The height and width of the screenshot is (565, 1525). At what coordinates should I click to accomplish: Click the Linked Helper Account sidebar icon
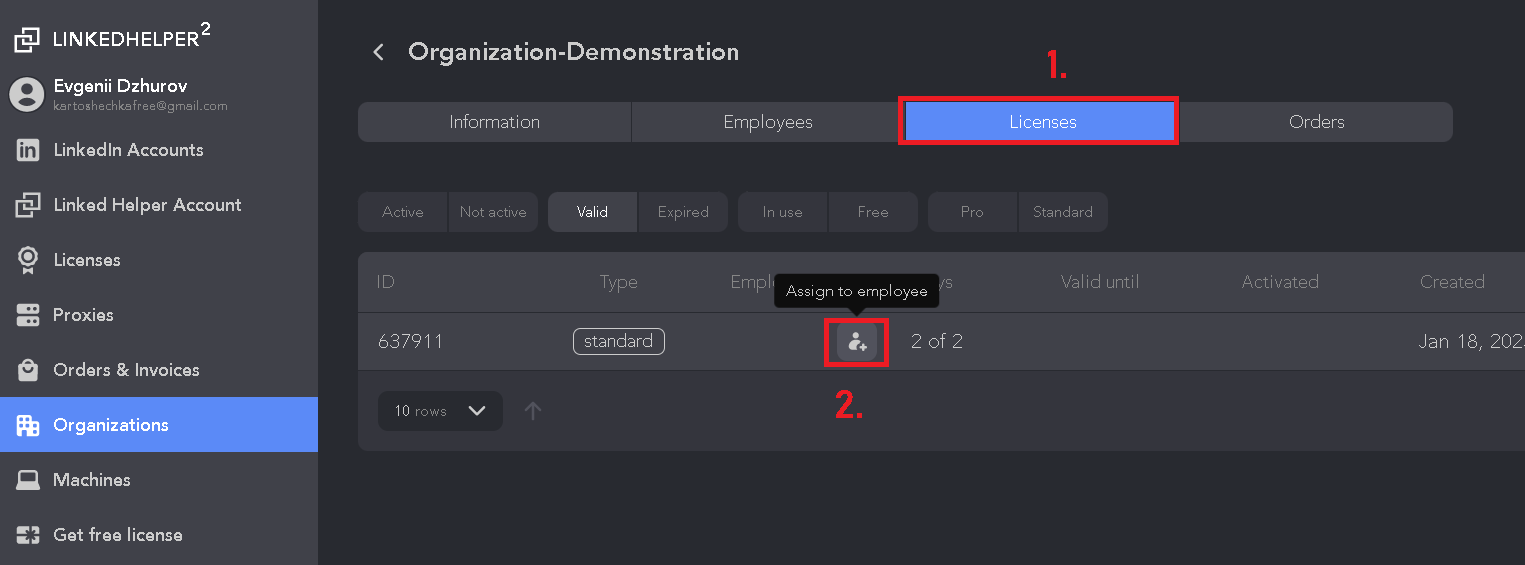(28, 205)
